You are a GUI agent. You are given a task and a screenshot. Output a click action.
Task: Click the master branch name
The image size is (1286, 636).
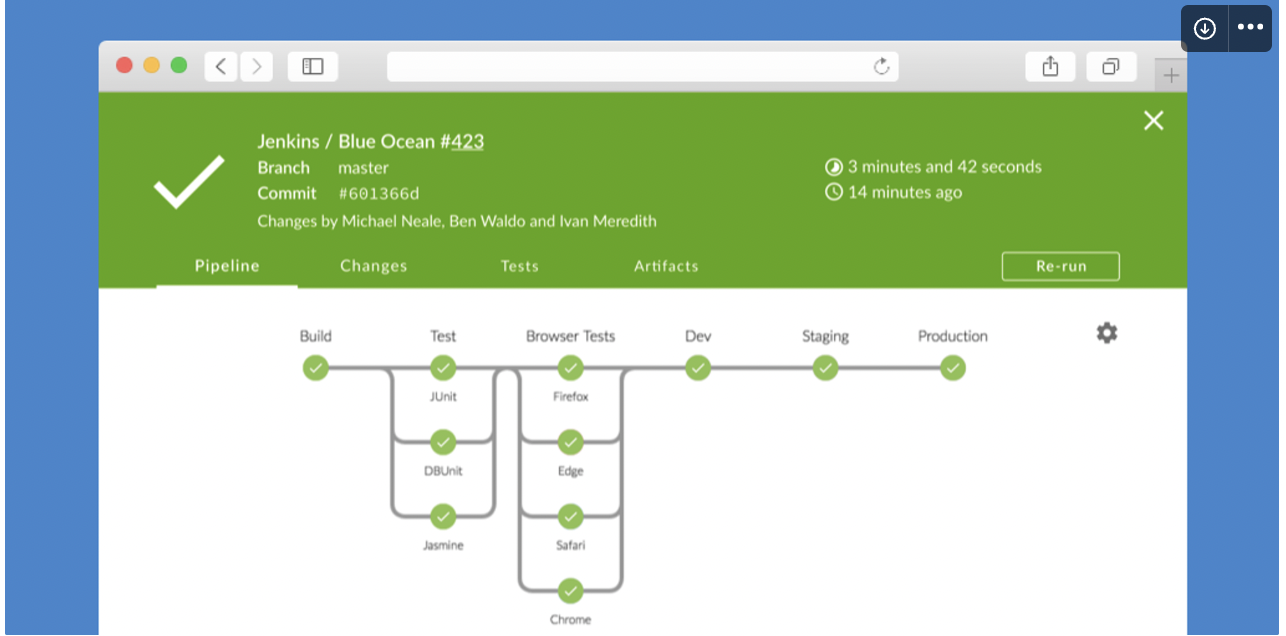pos(363,168)
